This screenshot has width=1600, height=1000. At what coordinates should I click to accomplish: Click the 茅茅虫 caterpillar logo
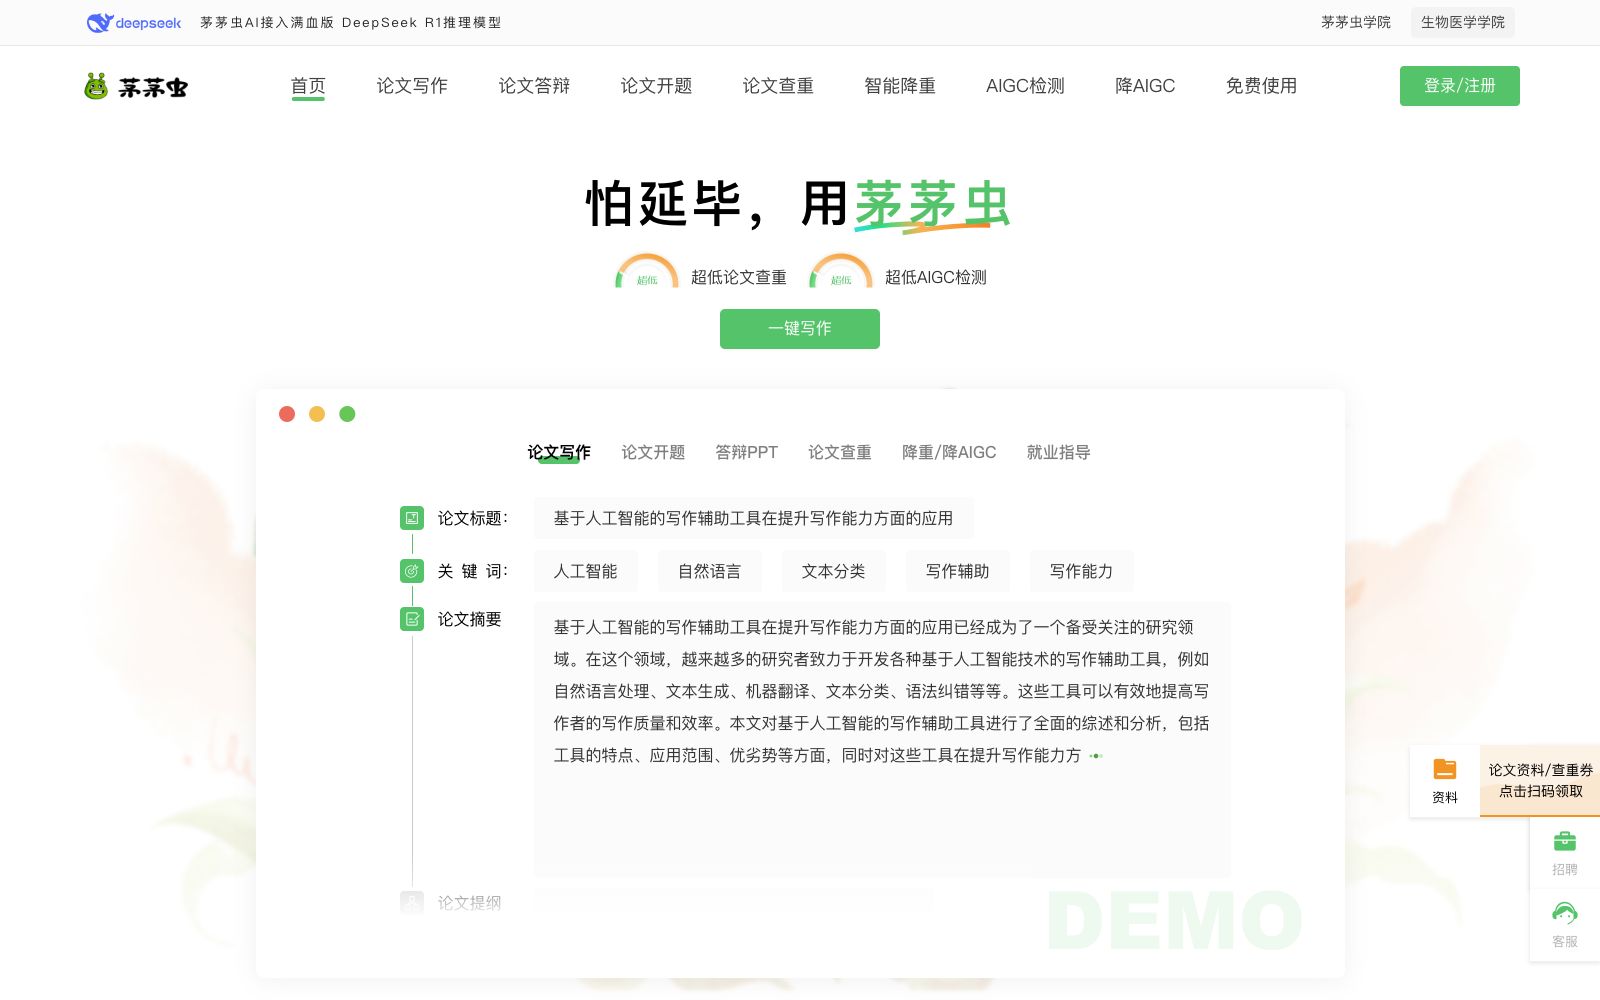click(136, 87)
